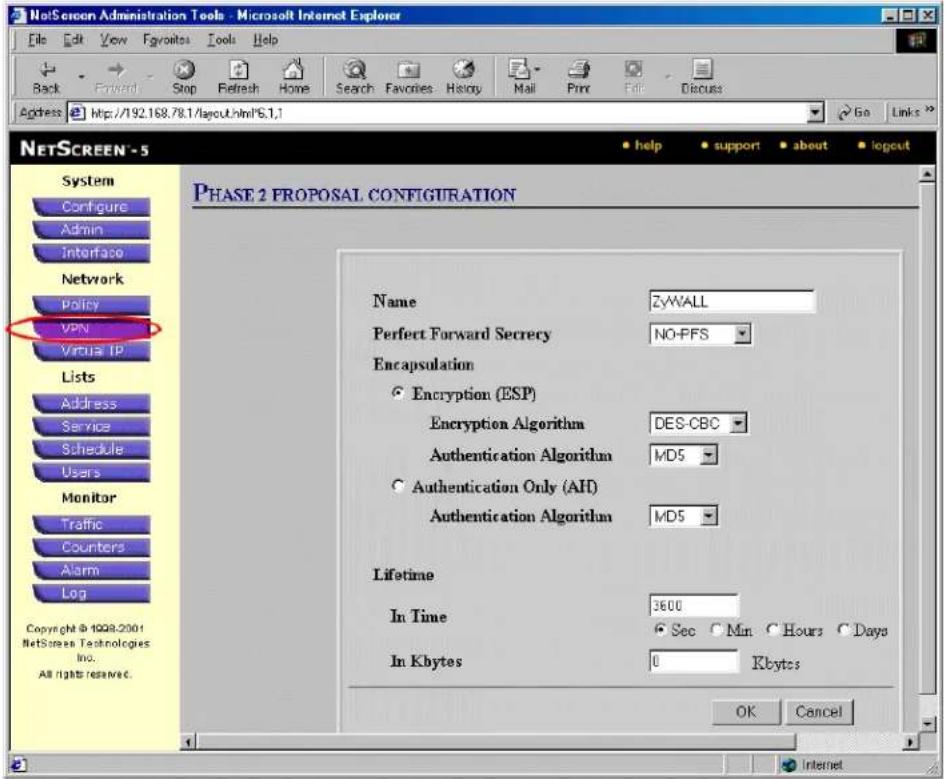This screenshot has height=779, width=946.
Task: Open the Edit menu
Action: coord(73,40)
